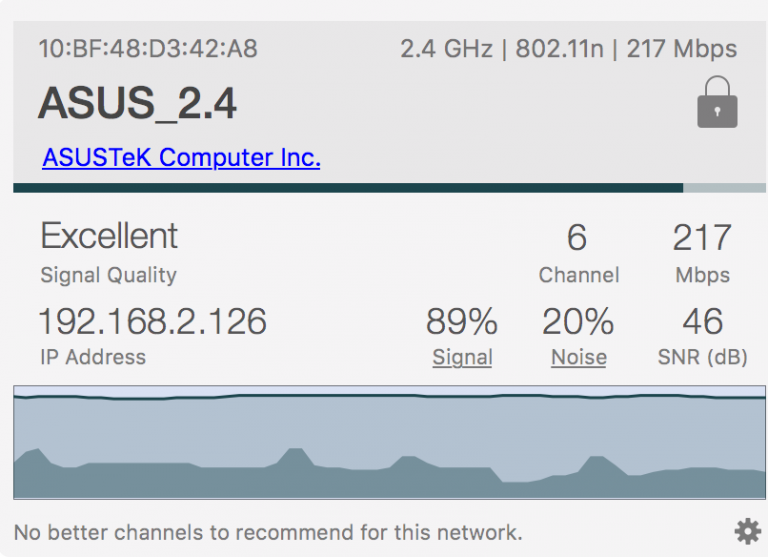Image resolution: width=768 pixels, height=557 pixels.
Task: Click the 20% noise value
Action: point(578,322)
